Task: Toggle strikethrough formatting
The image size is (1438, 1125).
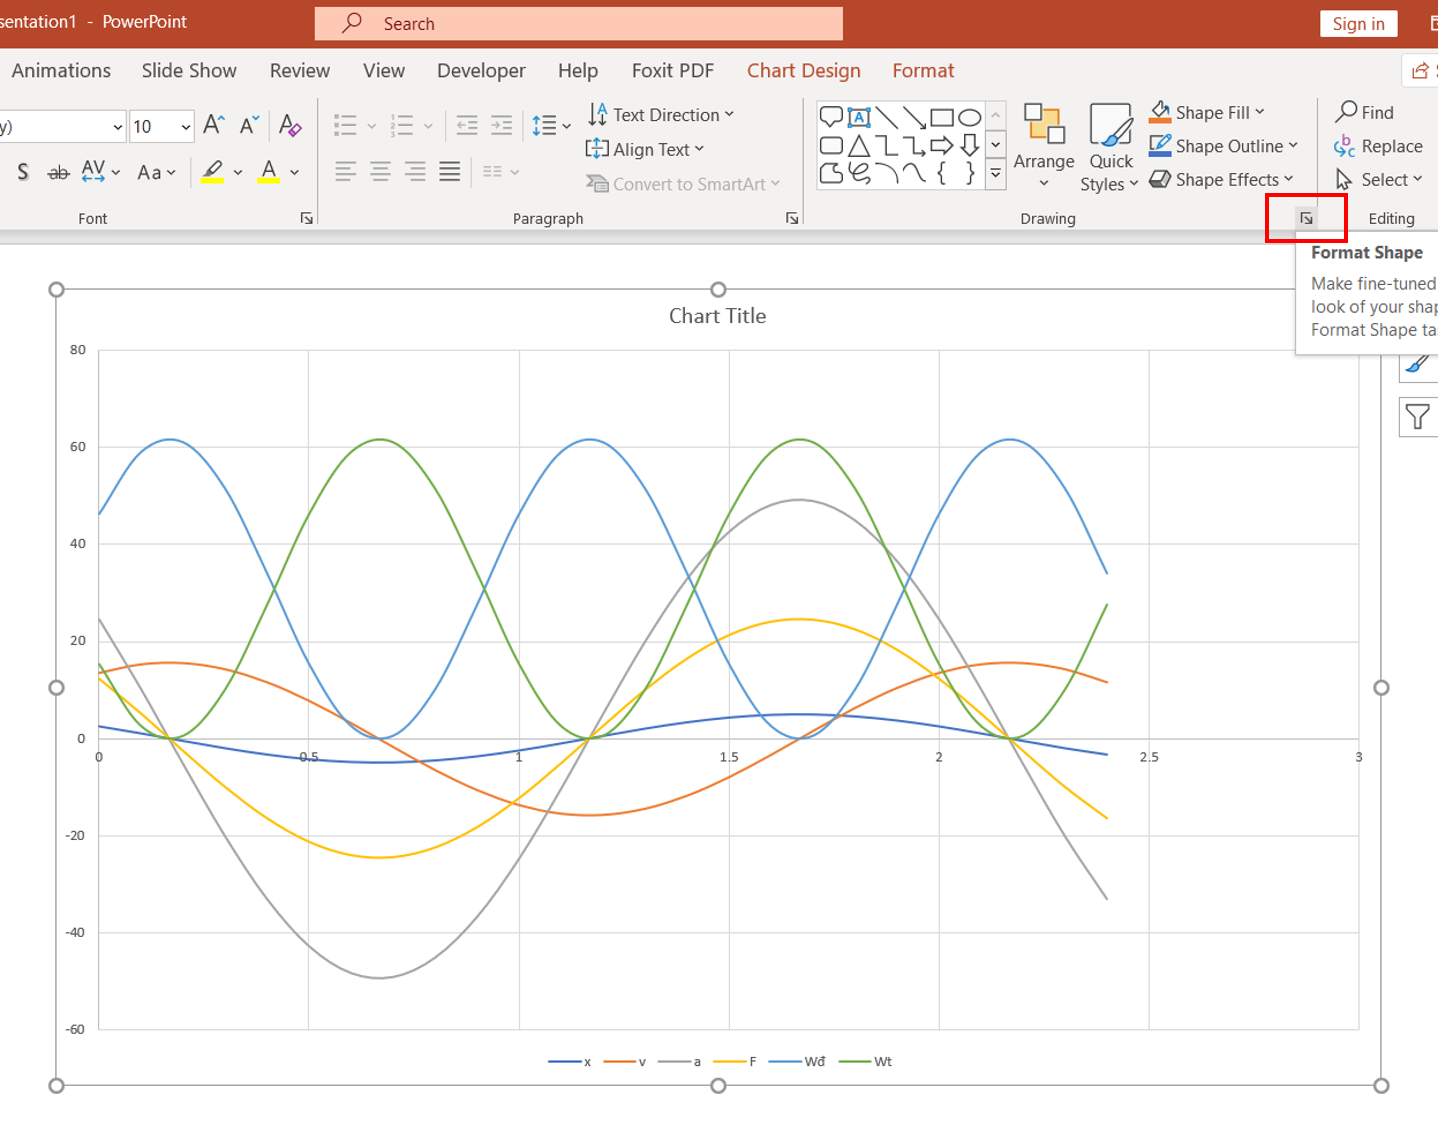Action: (58, 172)
